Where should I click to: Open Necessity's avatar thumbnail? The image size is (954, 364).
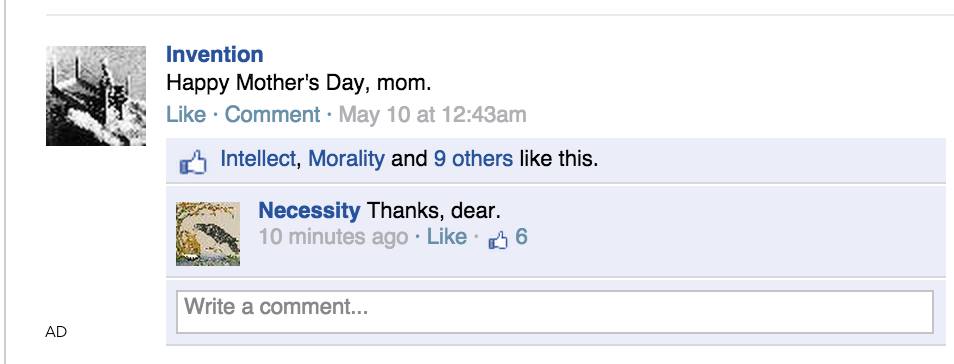tap(208, 234)
